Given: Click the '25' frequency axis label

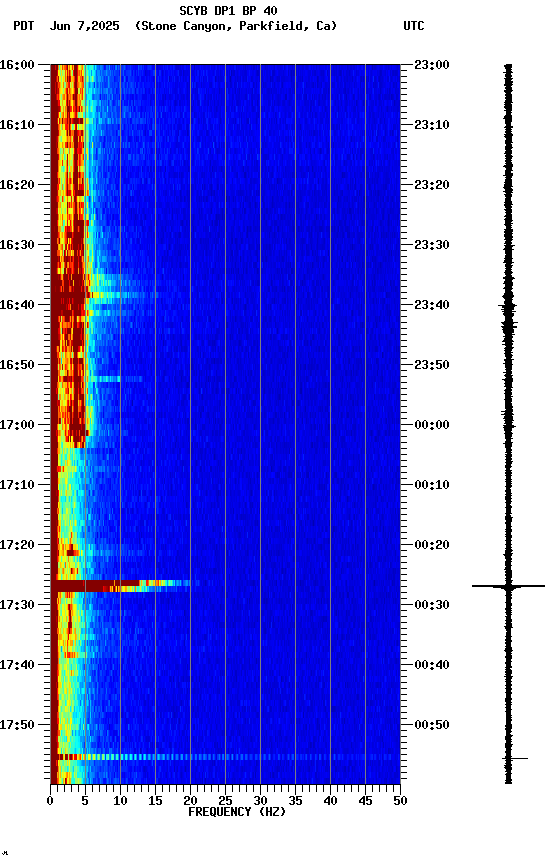Looking at the screenshot, I should pos(225,802).
